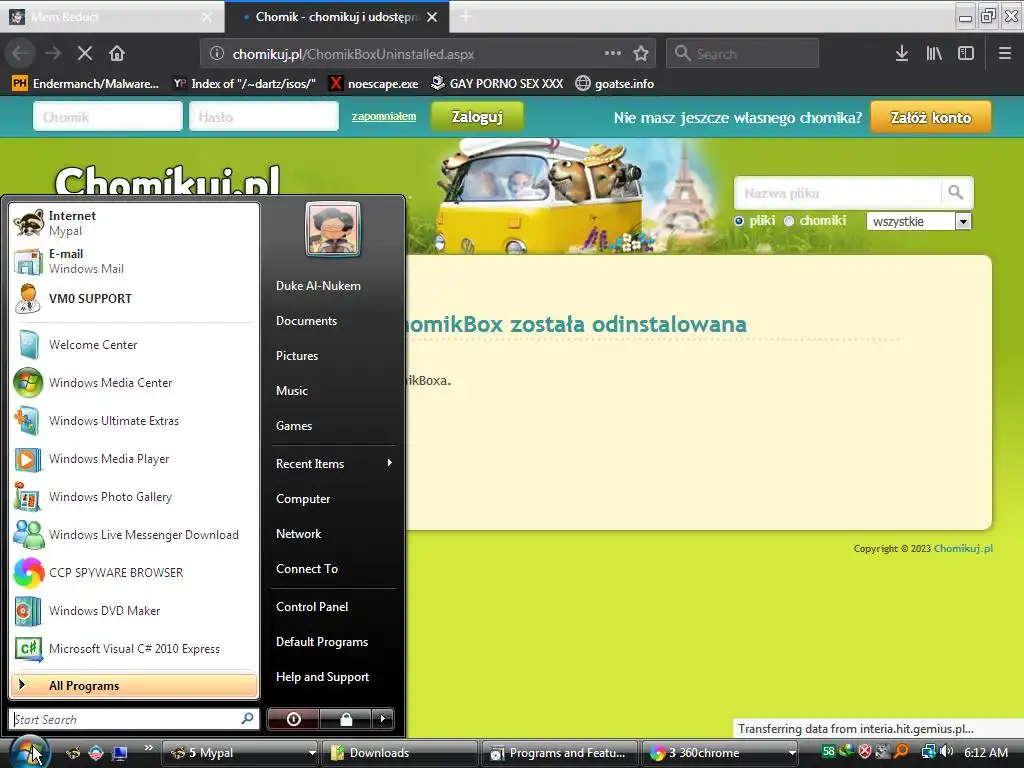Screen dimensions: 1024x768
Task: Launch VM0 SUPPORT from Start menu
Action: [134, 298]
